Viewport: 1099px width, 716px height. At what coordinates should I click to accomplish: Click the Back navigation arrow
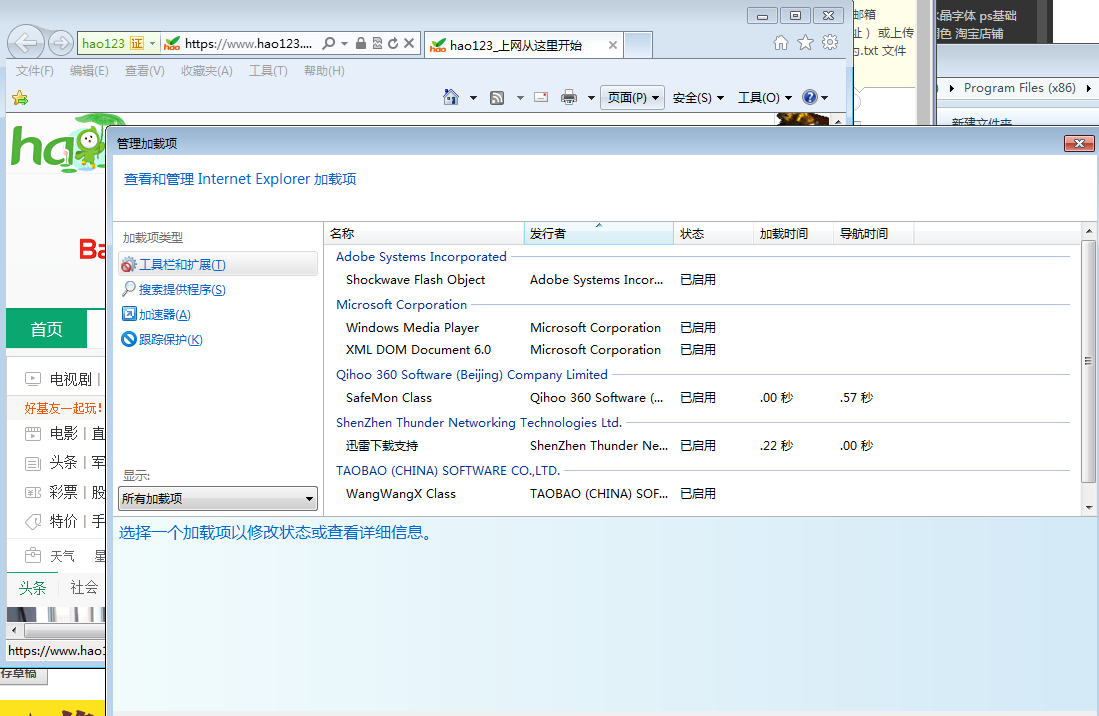(x=26, y=44)
